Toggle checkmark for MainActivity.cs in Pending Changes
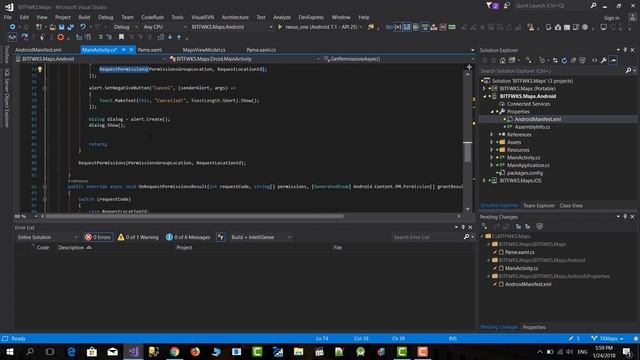Viewport: 640px width, 360px height. point(495,268)
